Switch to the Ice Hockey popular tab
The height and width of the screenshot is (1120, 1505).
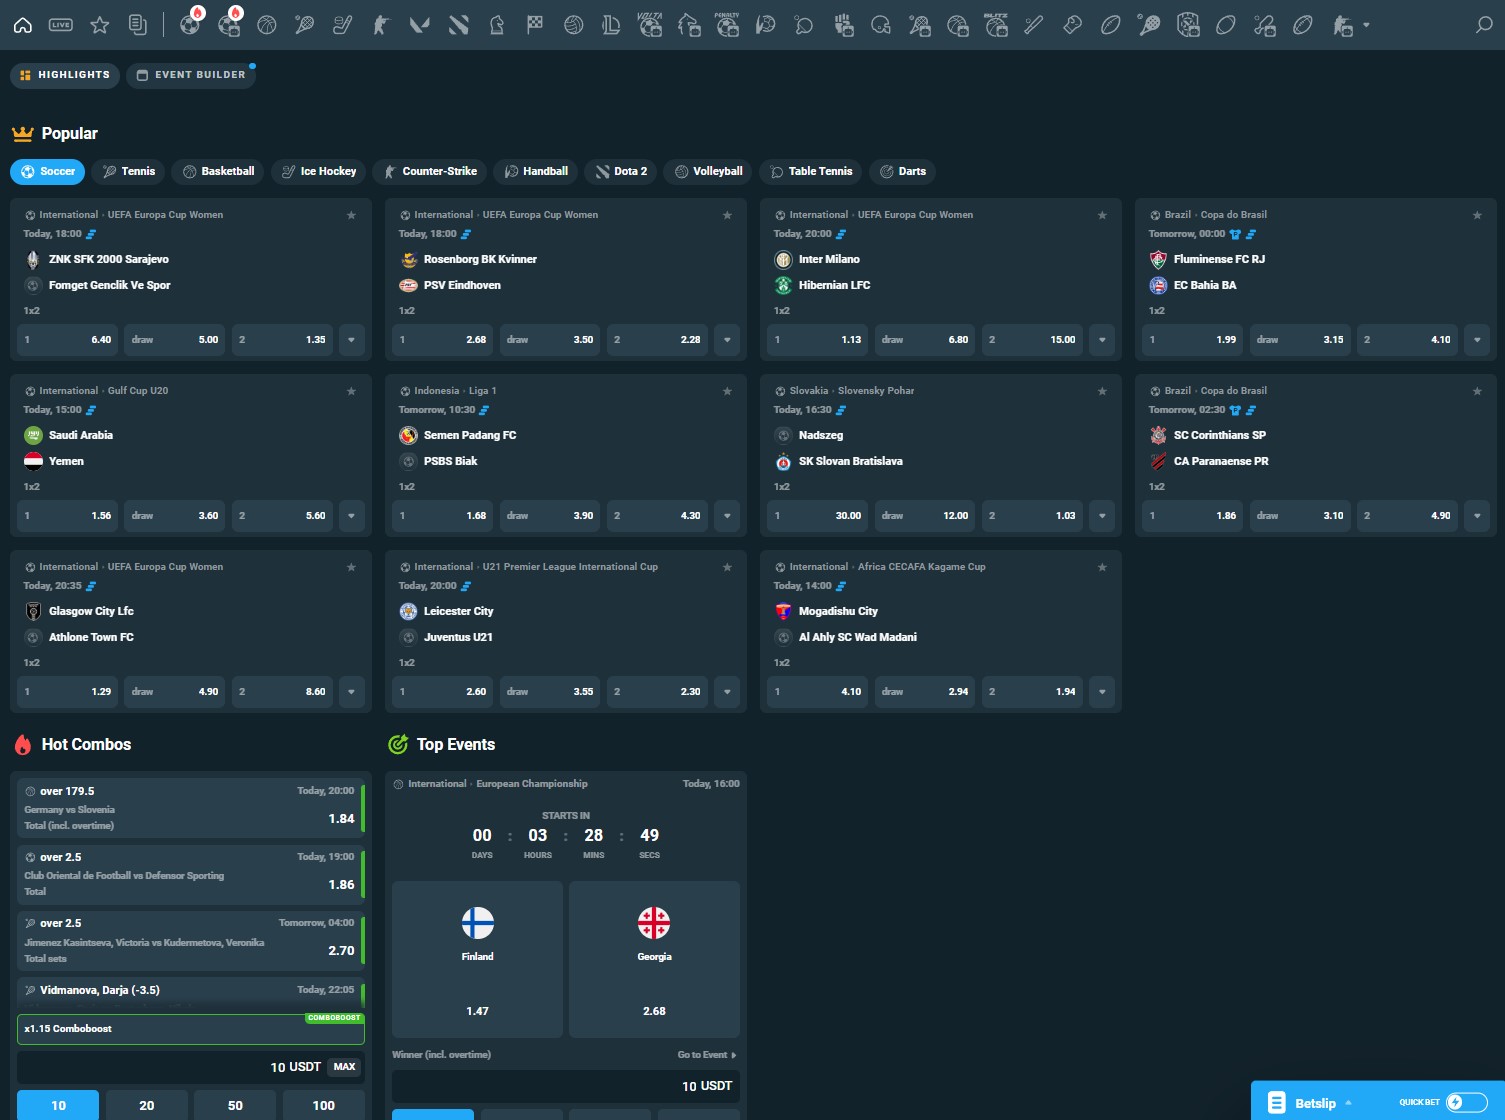(318, 171)
